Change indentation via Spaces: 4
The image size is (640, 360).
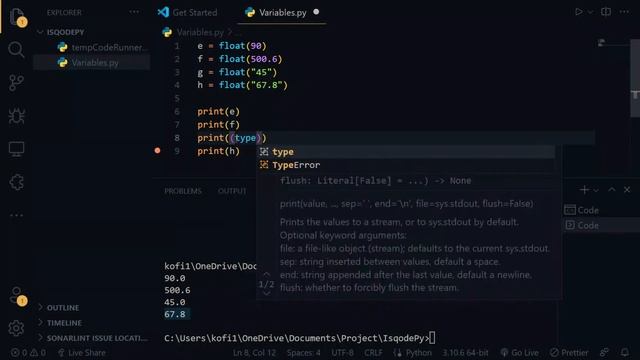(304, 353)
